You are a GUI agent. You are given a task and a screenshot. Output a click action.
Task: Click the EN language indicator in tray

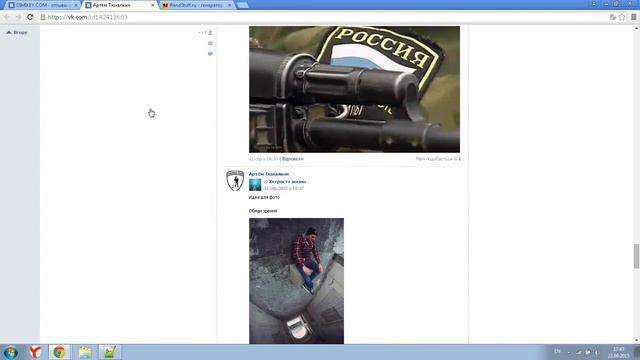pos(557,351)
